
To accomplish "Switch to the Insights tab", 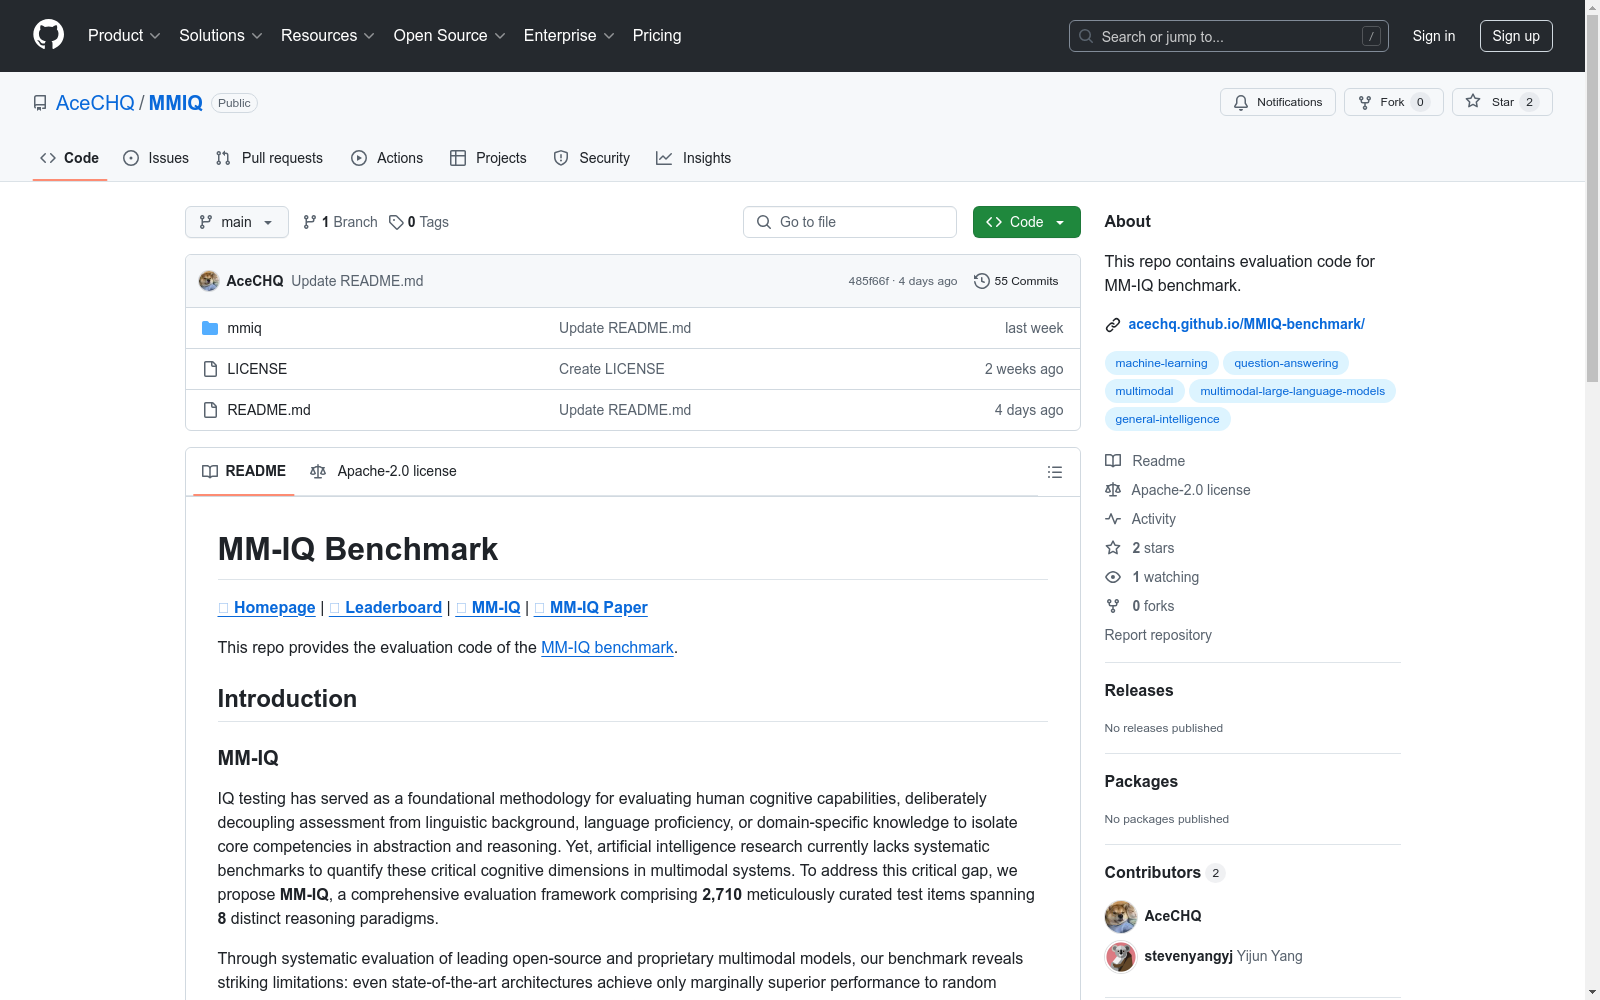I will pyautogui.click(x=694, y=158).
